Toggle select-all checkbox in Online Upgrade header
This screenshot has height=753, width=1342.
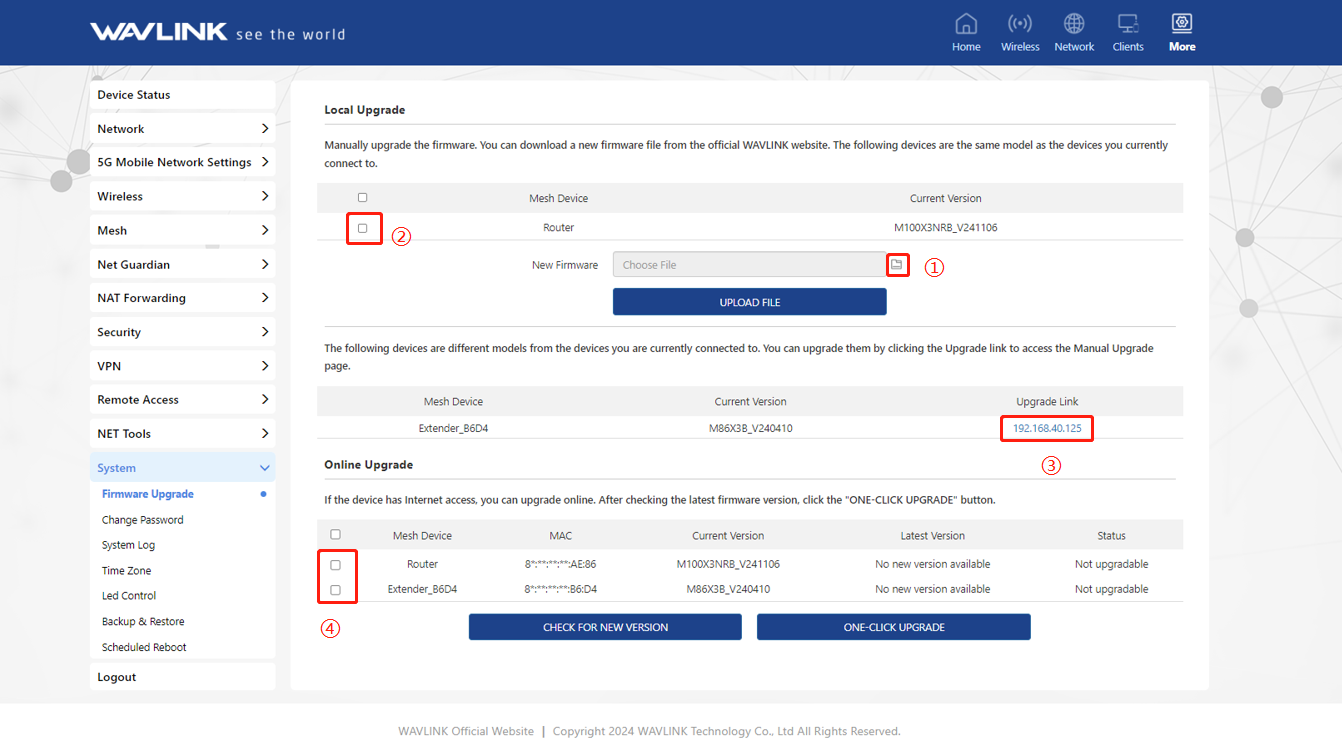(335, 535)
